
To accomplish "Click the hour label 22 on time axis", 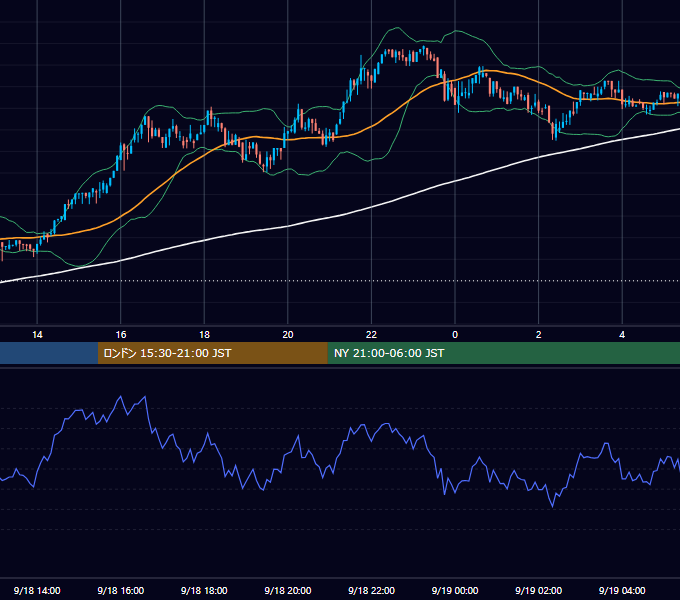I will 371,335.
